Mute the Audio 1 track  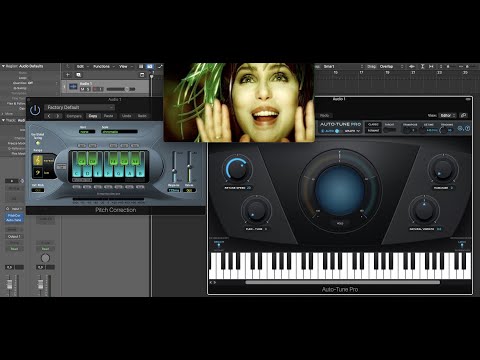click(82, 89)
